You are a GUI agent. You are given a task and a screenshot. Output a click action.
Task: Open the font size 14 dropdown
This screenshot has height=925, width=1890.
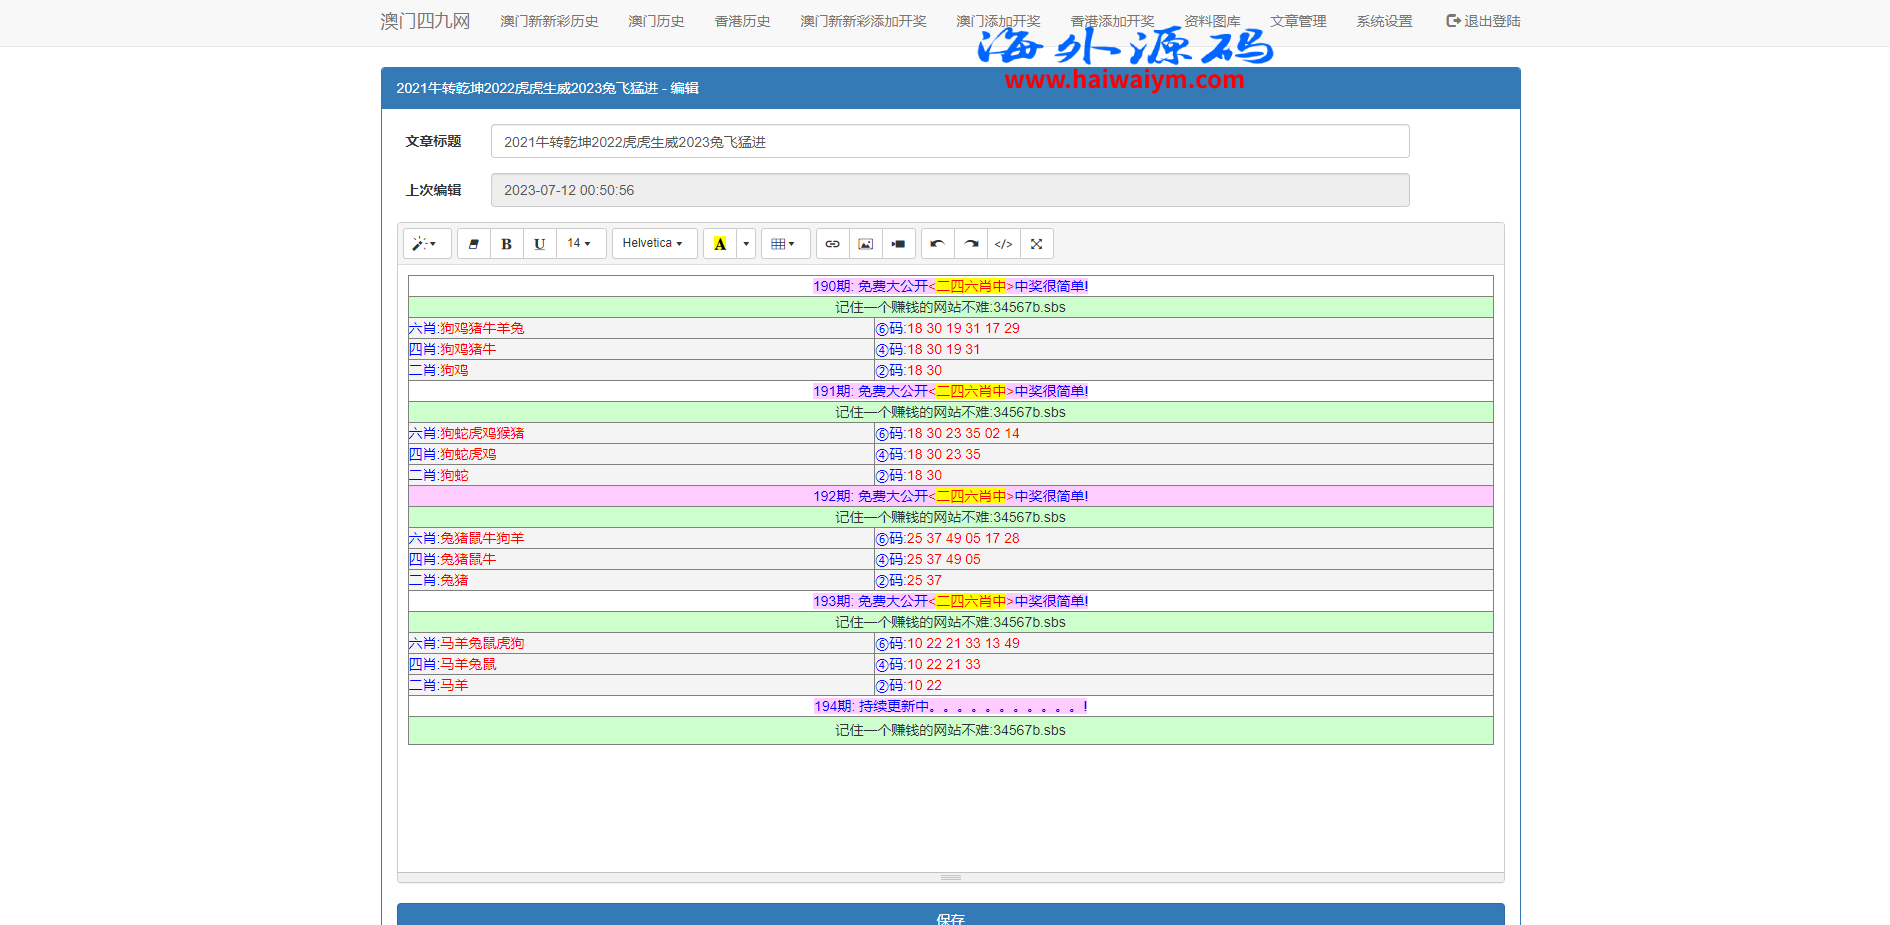click(579, 243)
